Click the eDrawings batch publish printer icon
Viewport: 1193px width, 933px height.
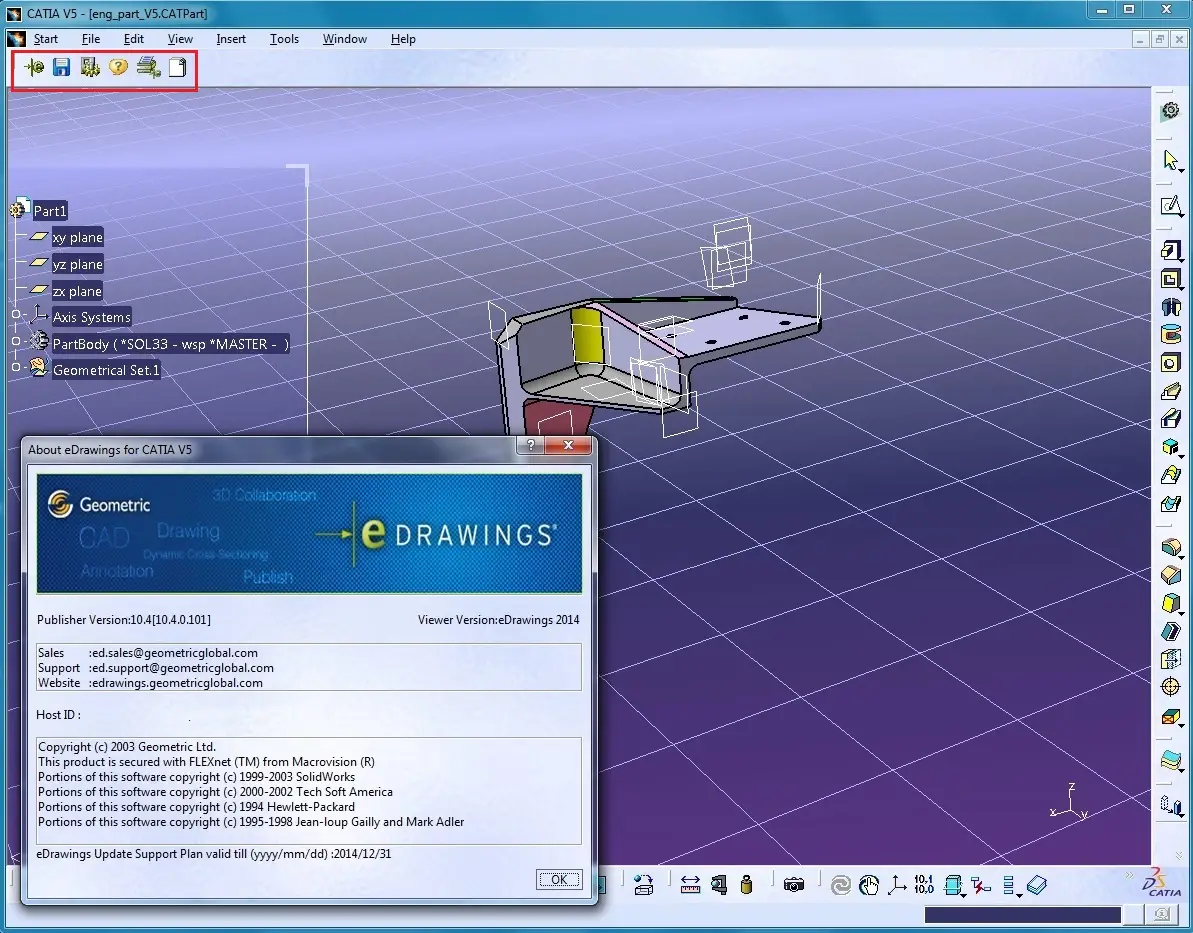148,68
